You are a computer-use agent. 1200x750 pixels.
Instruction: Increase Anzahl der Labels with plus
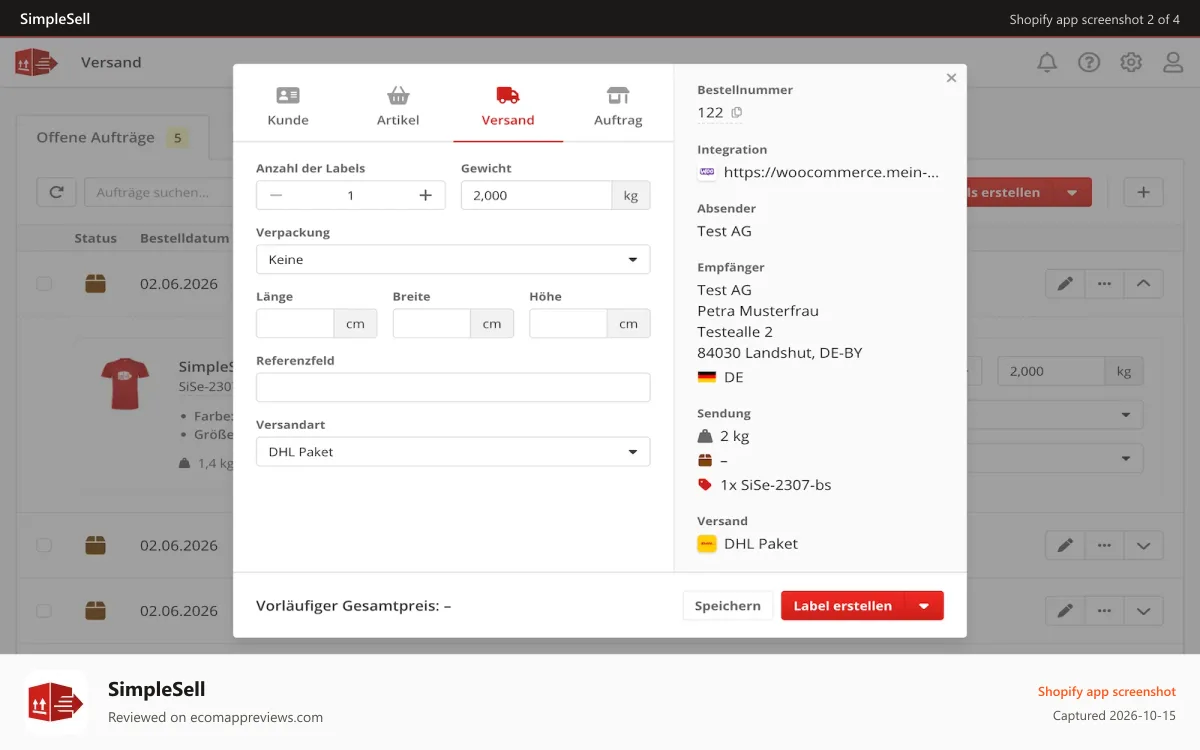pyautogui.click(x=425, y=195)
